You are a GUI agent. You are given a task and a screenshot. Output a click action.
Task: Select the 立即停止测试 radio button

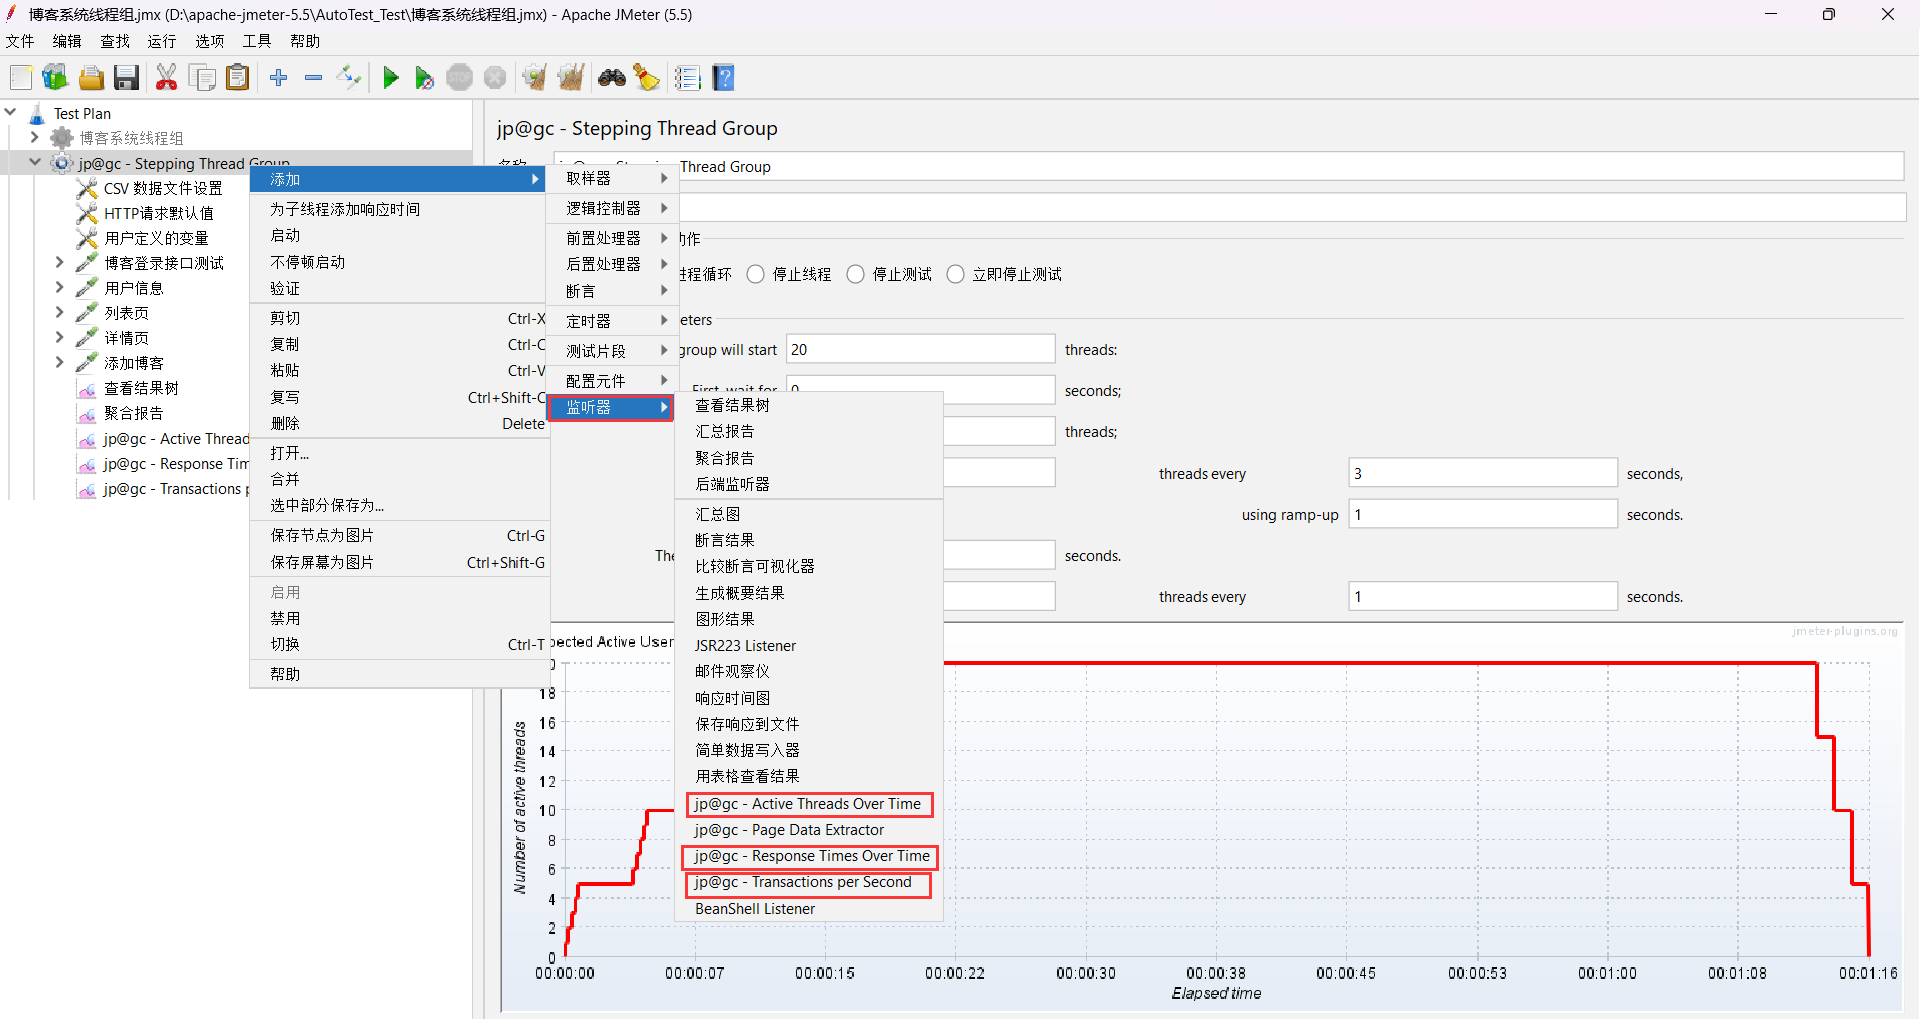[956, 274]
